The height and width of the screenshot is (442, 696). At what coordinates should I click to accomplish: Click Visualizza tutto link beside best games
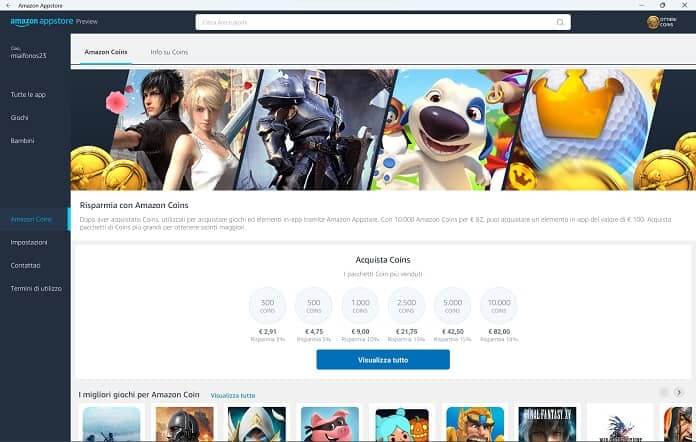point(233,395)
